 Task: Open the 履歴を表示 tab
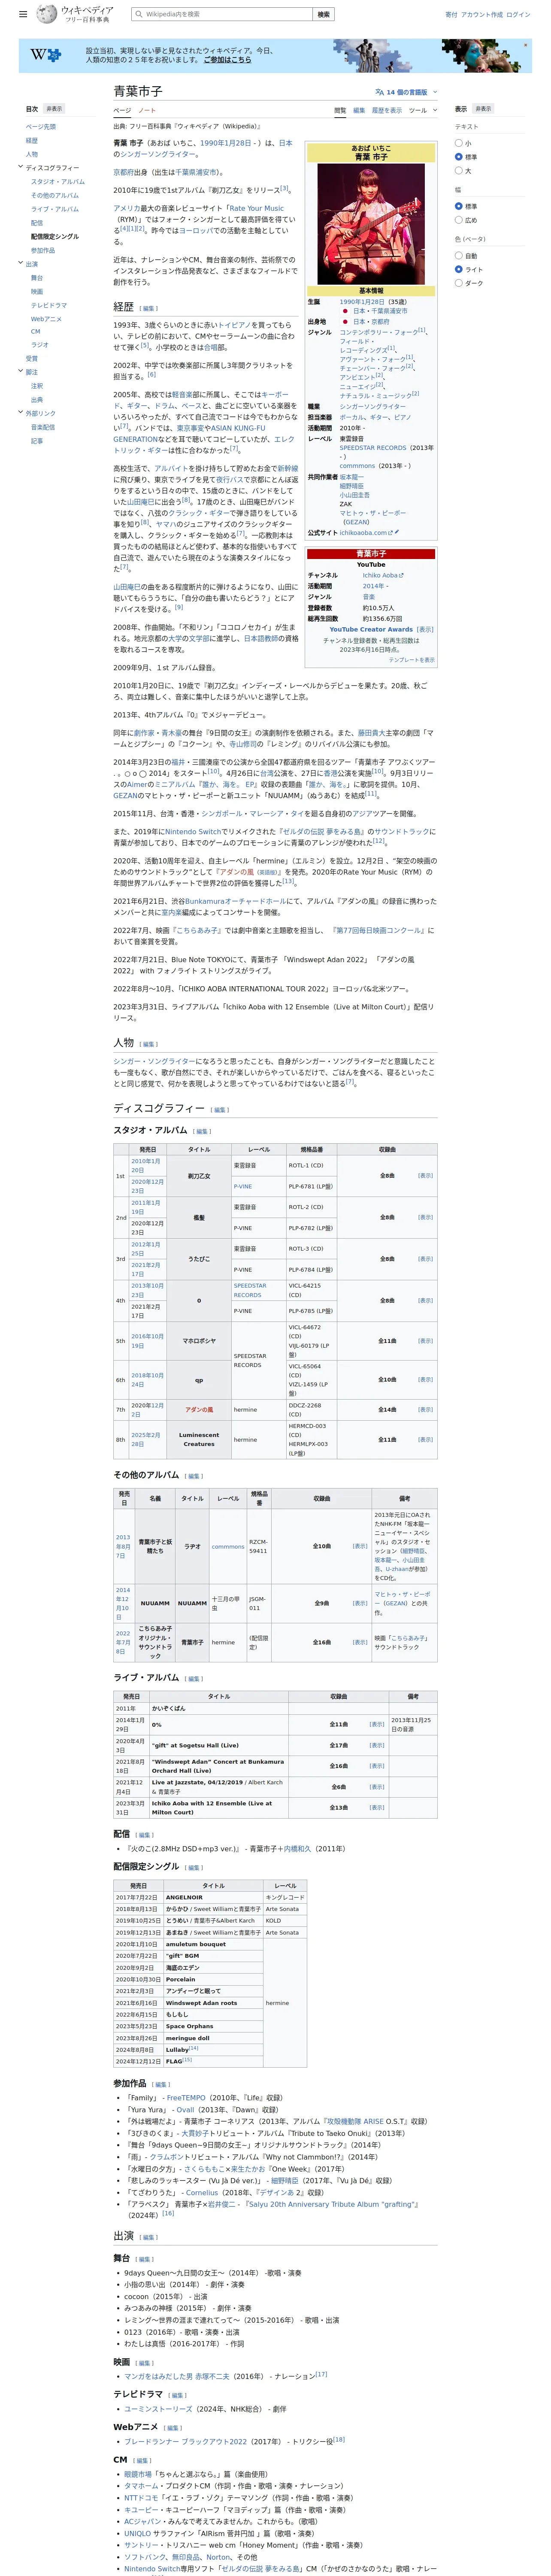pyautogui.click(x=387, y=110)
